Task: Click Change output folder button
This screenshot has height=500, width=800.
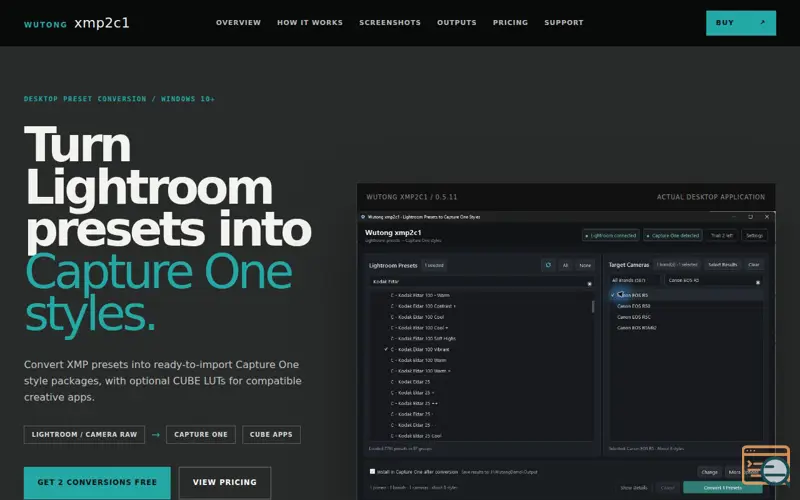Action: point(709,472)
